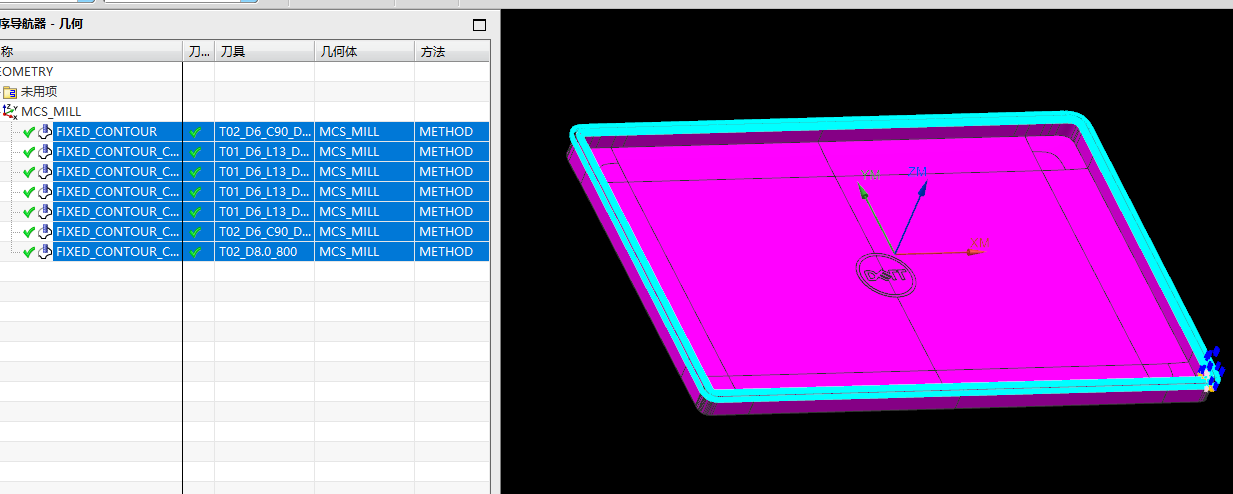Click the MCS_MILL coordinate system icon
Viewport: 1233px width, 494px height.
point(10,112)
